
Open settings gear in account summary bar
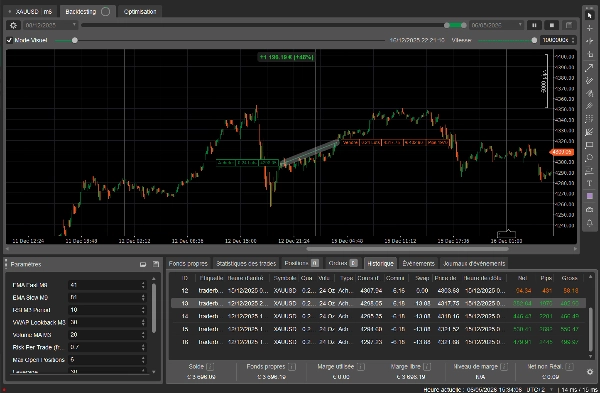(x=590, y=372)
